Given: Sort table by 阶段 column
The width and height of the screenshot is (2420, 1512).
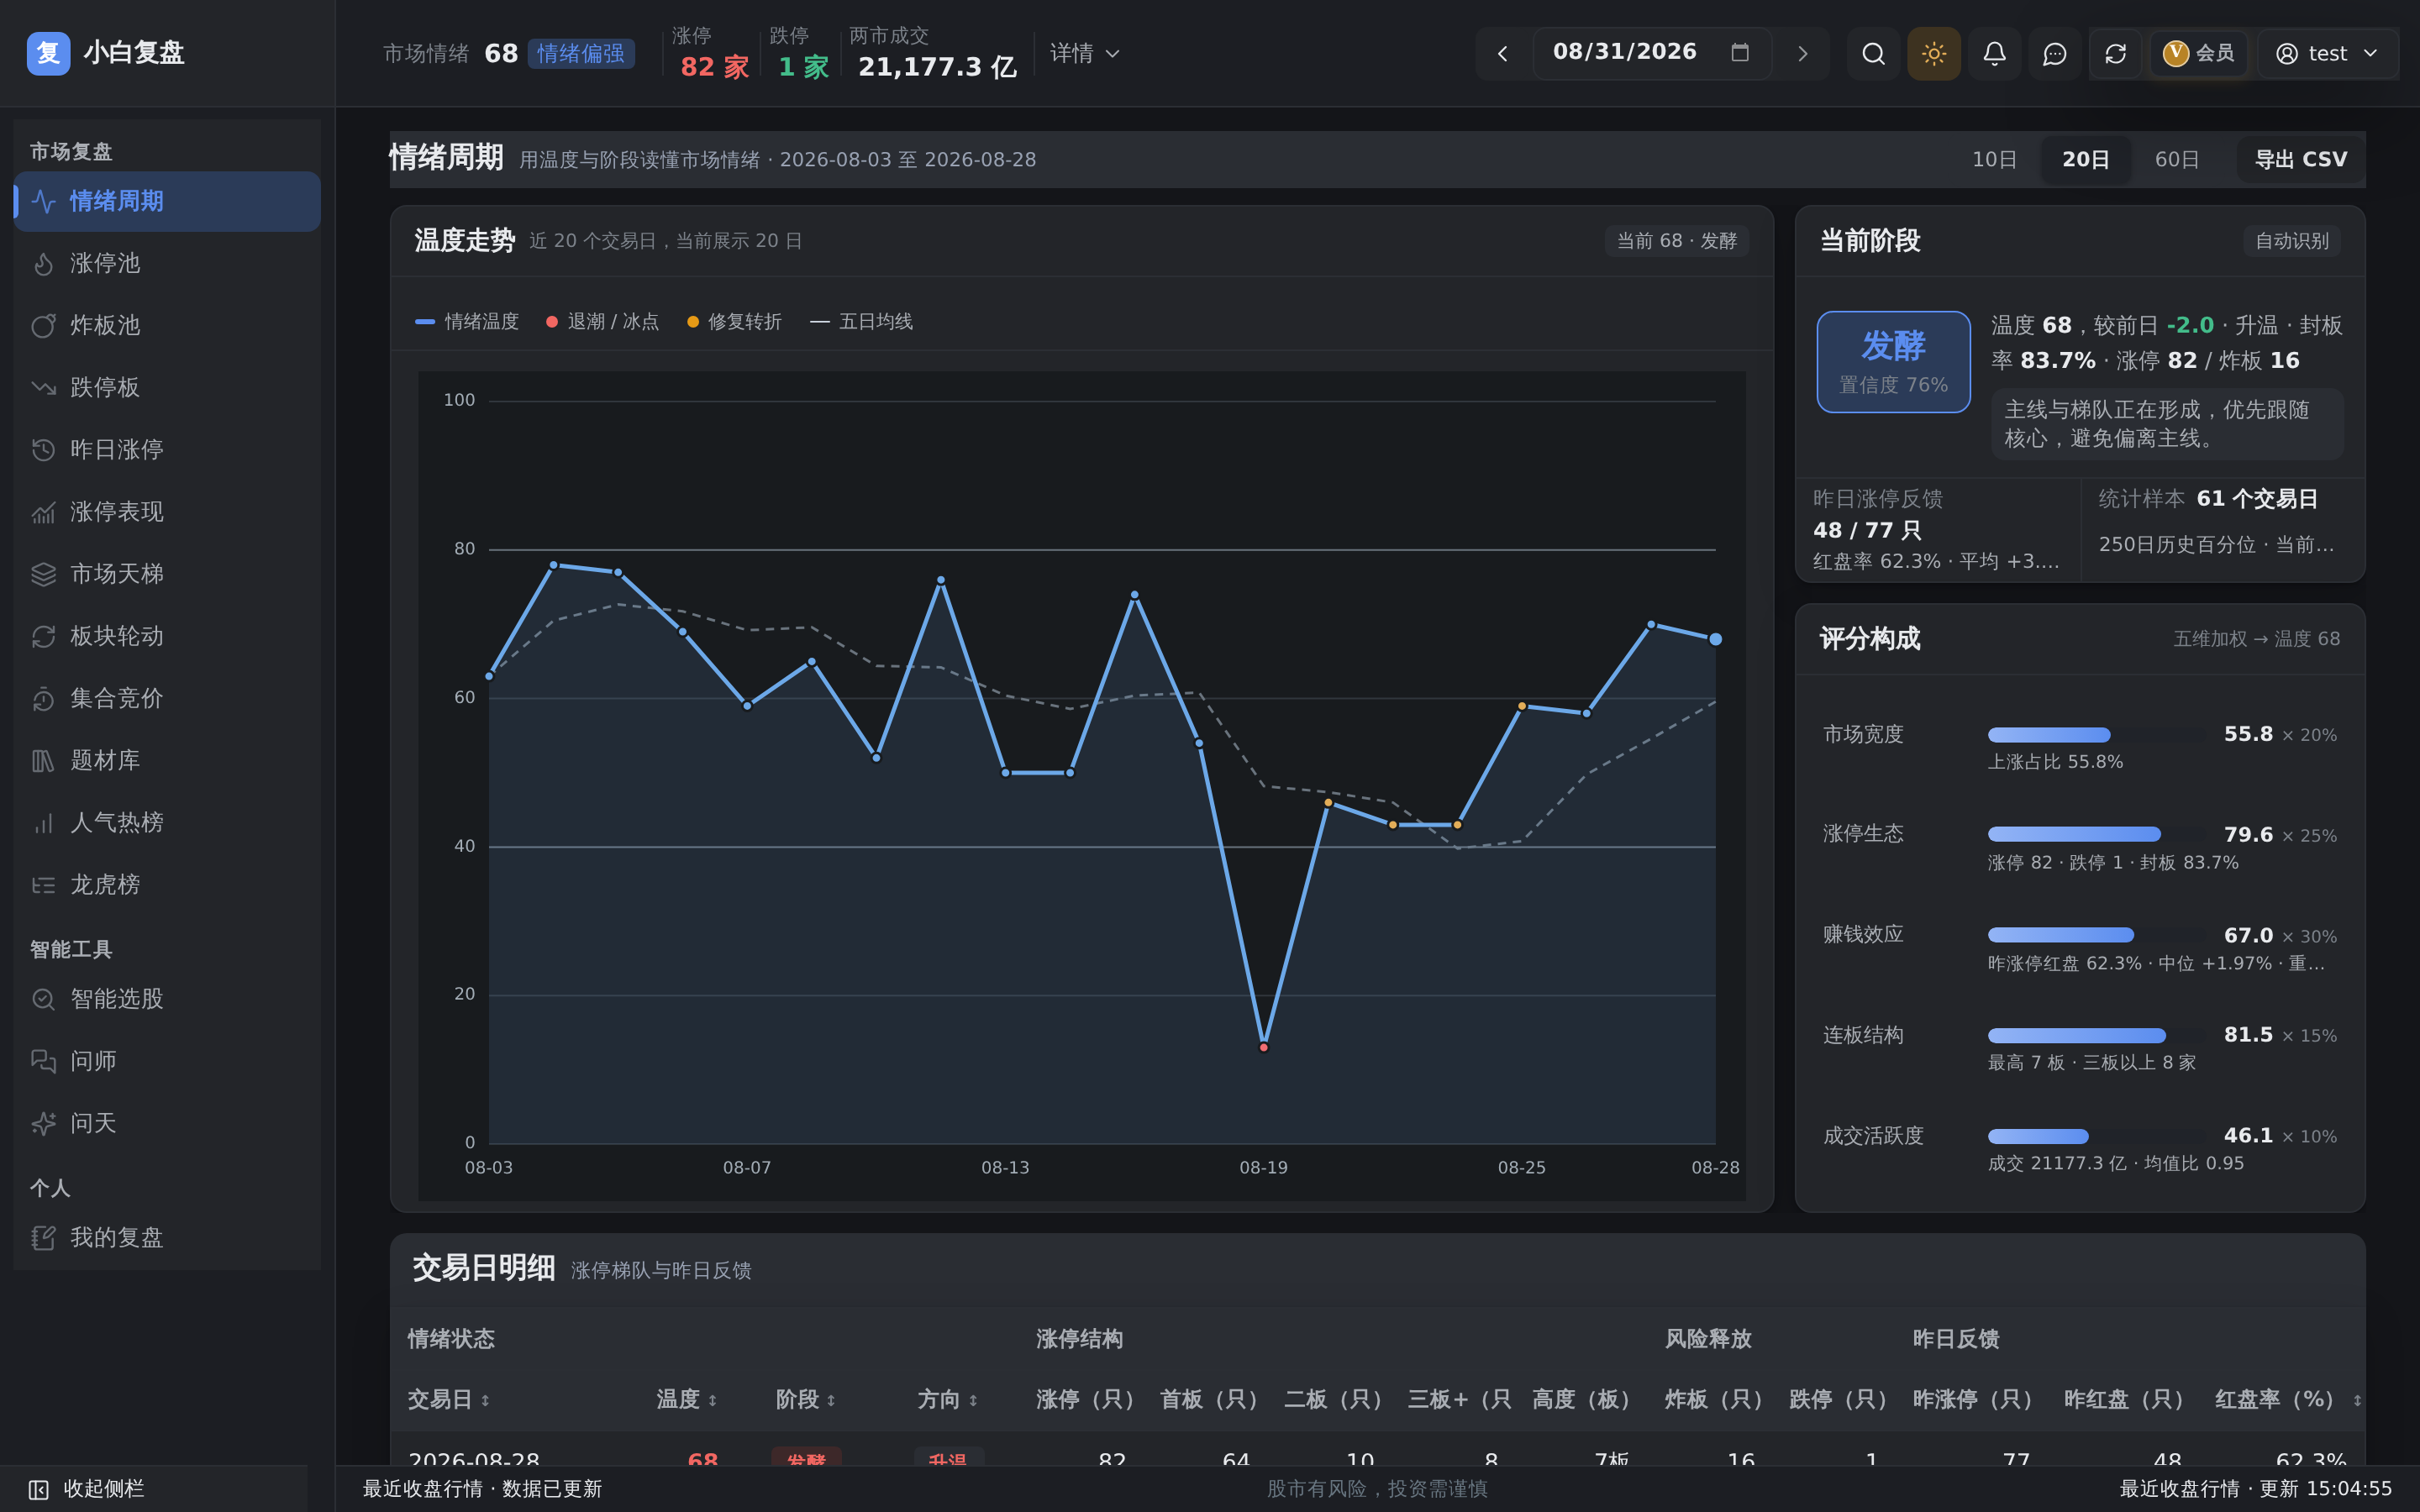Looking at the screenshot, I should click(806, 1399).
